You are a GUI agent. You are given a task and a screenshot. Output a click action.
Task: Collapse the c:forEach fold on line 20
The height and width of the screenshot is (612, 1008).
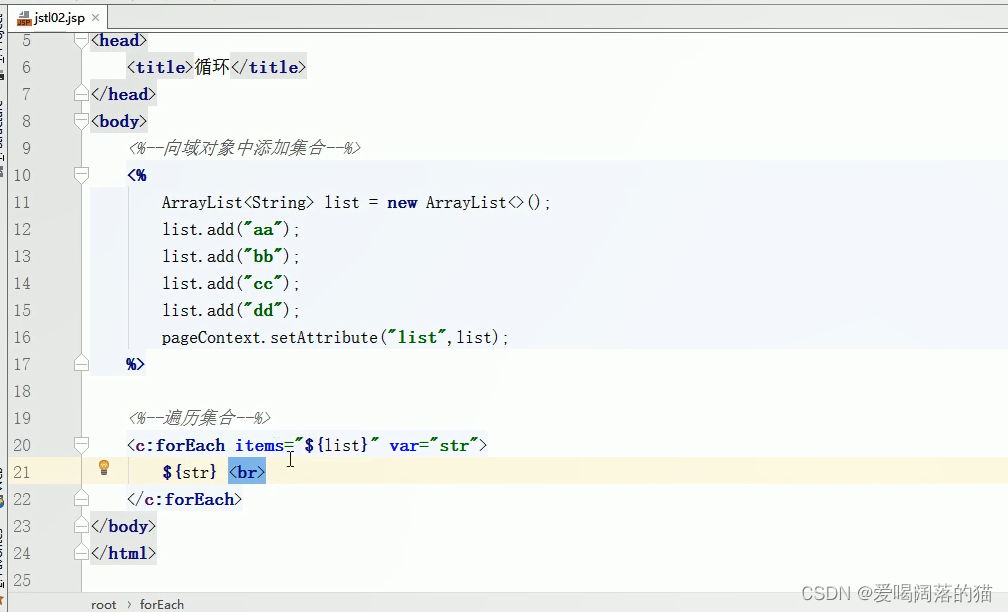tap(81, 445)
